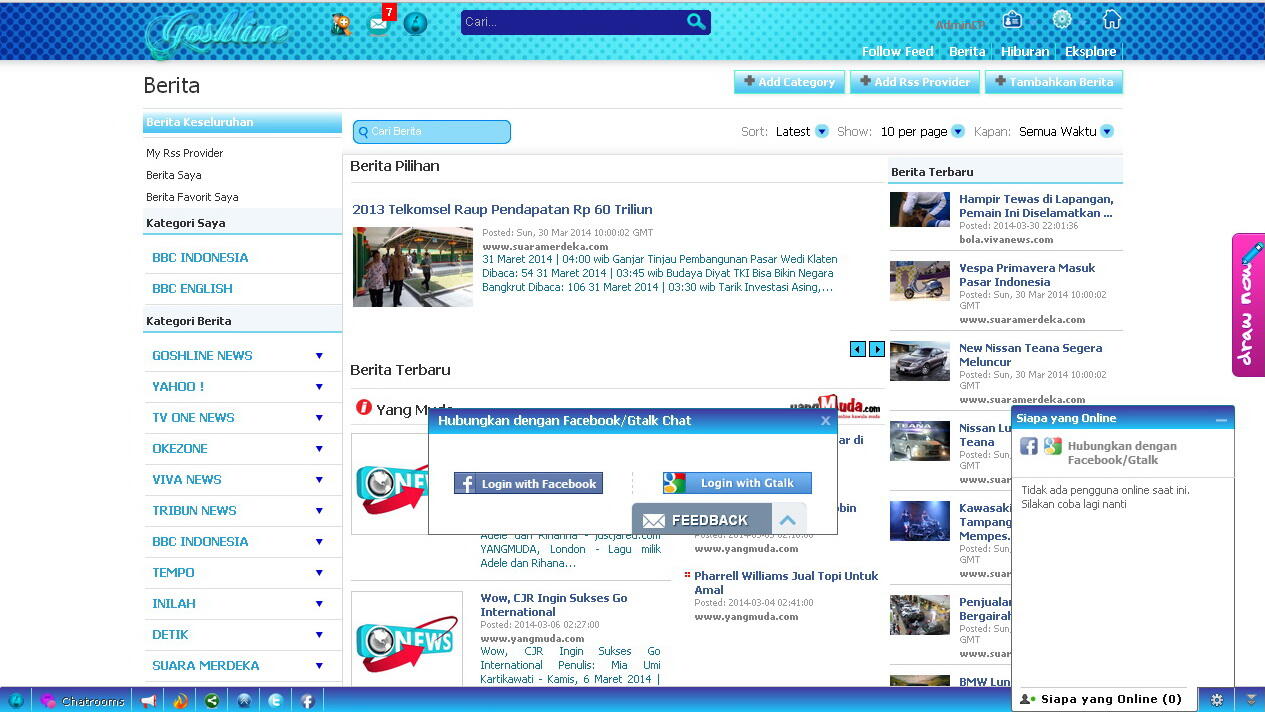Click the Goshline orb in bottom bar
Viewport: 1265px width, 712px height.
(x=16, y=700)
